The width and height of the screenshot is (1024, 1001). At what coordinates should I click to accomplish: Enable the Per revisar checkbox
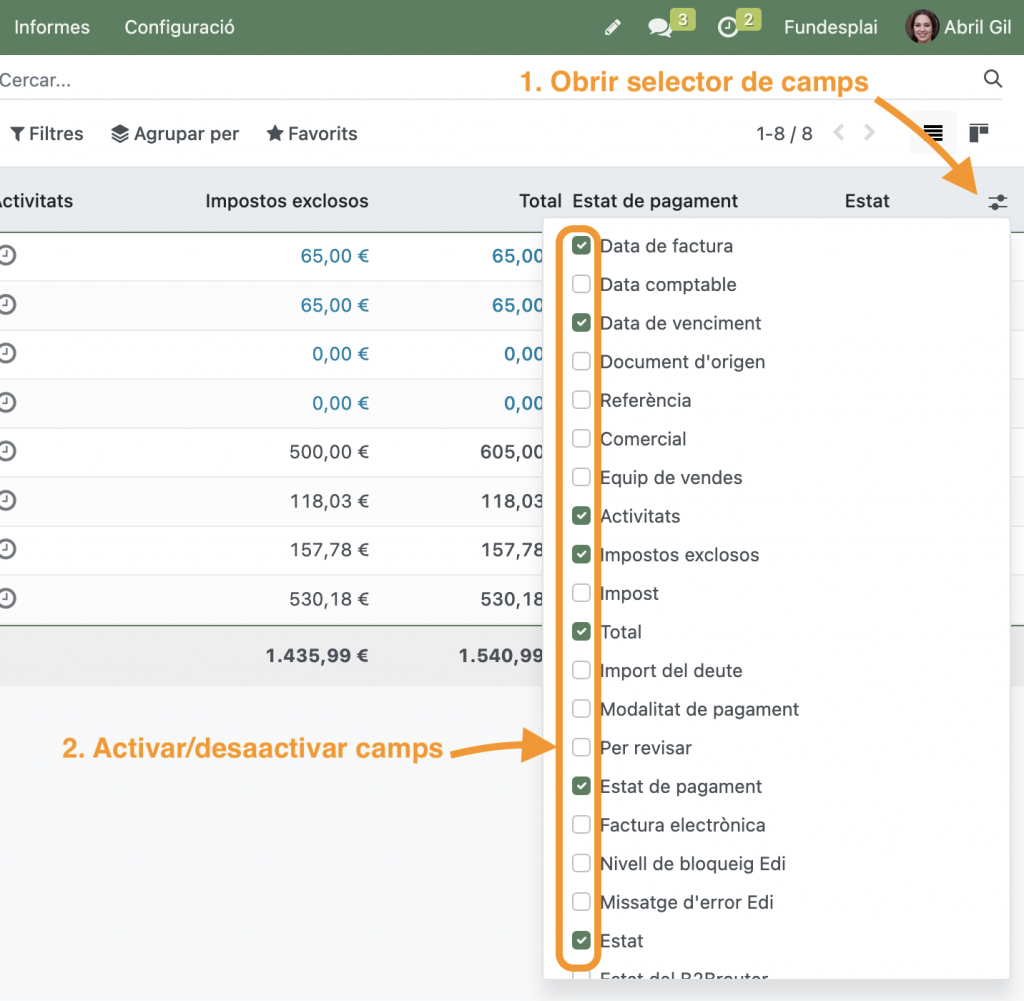pyautogui.click(x=581, y=748)
